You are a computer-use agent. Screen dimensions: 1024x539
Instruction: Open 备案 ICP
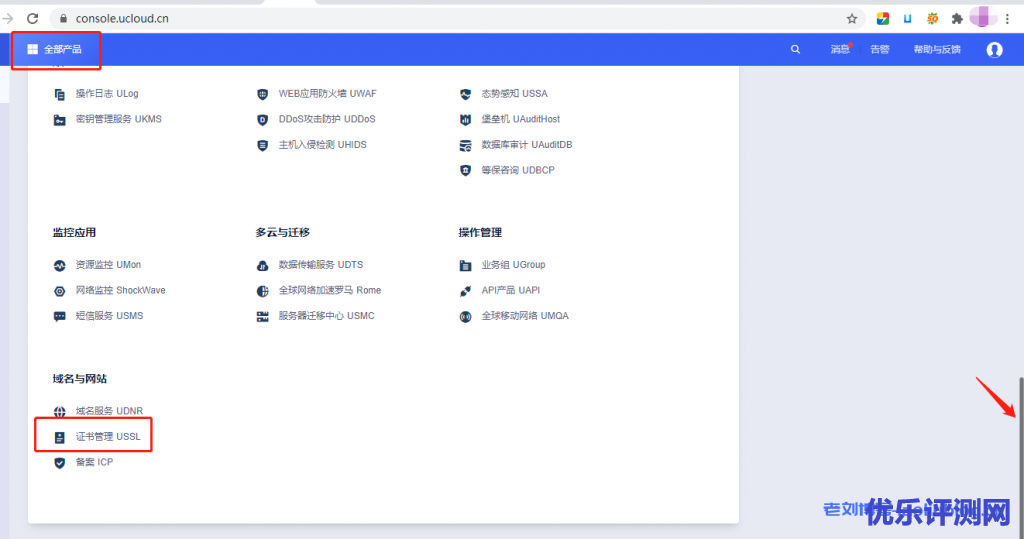(x=94, y=462)
